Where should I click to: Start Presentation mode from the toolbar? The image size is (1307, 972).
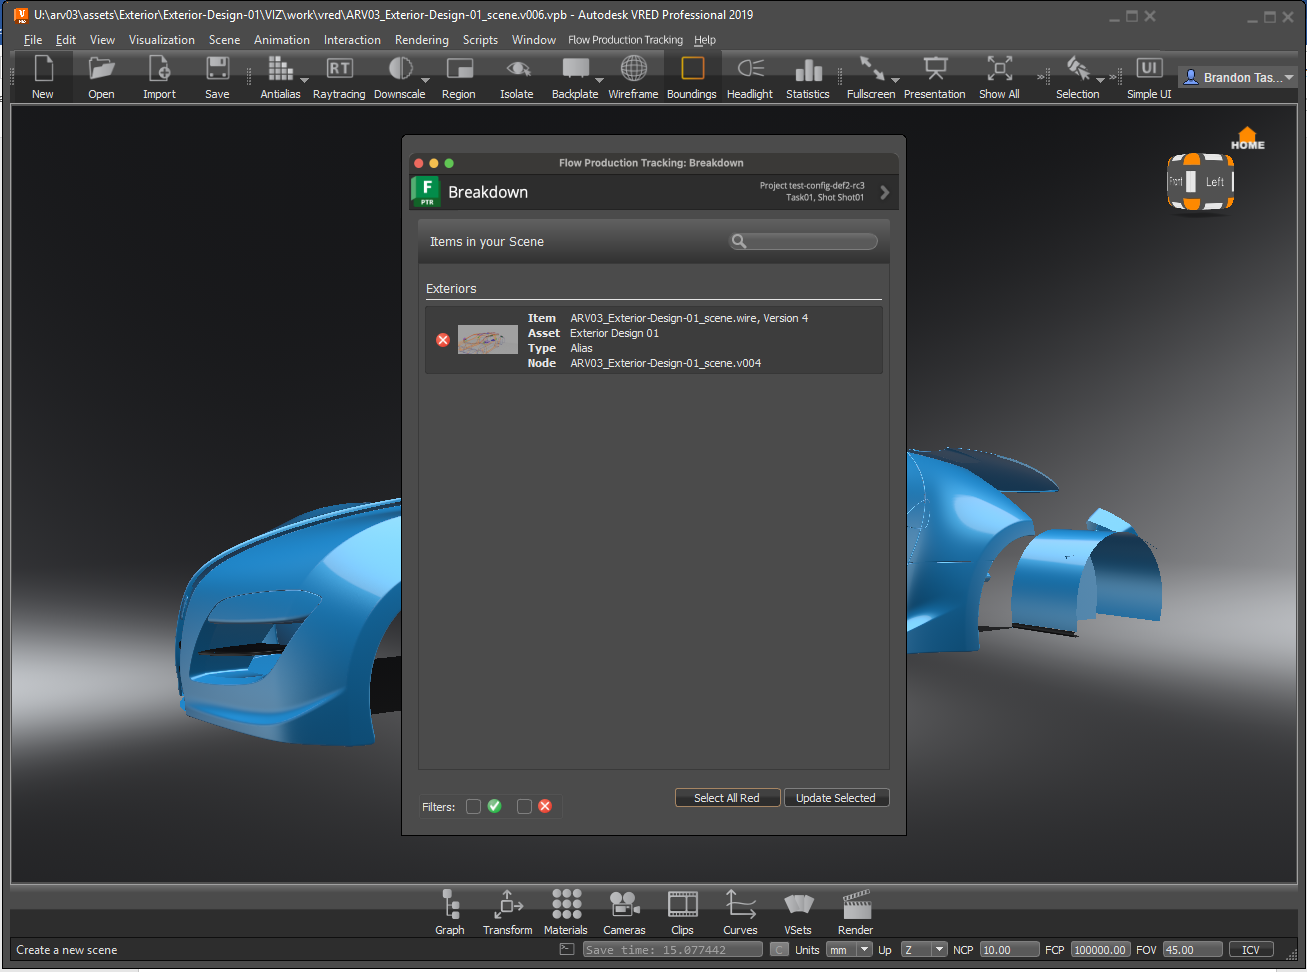(935, 69)
